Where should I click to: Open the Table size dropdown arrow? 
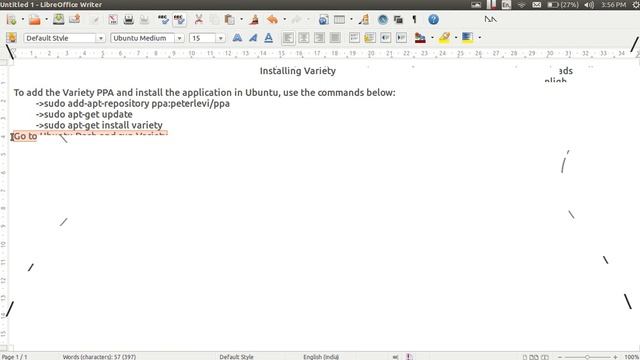point(351,19)
